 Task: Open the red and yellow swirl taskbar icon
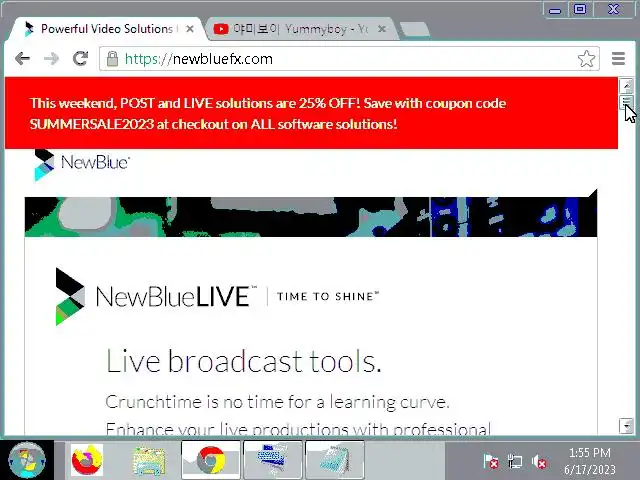coord(87,460)
